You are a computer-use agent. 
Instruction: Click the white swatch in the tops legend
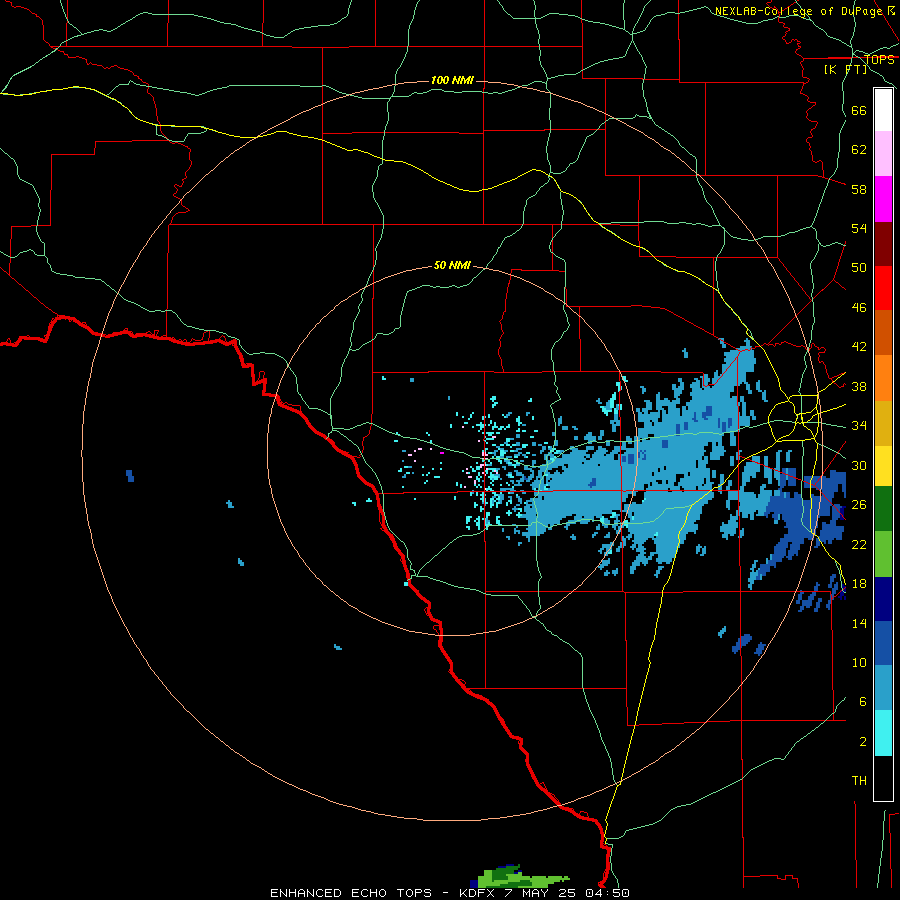click(883, 110)
